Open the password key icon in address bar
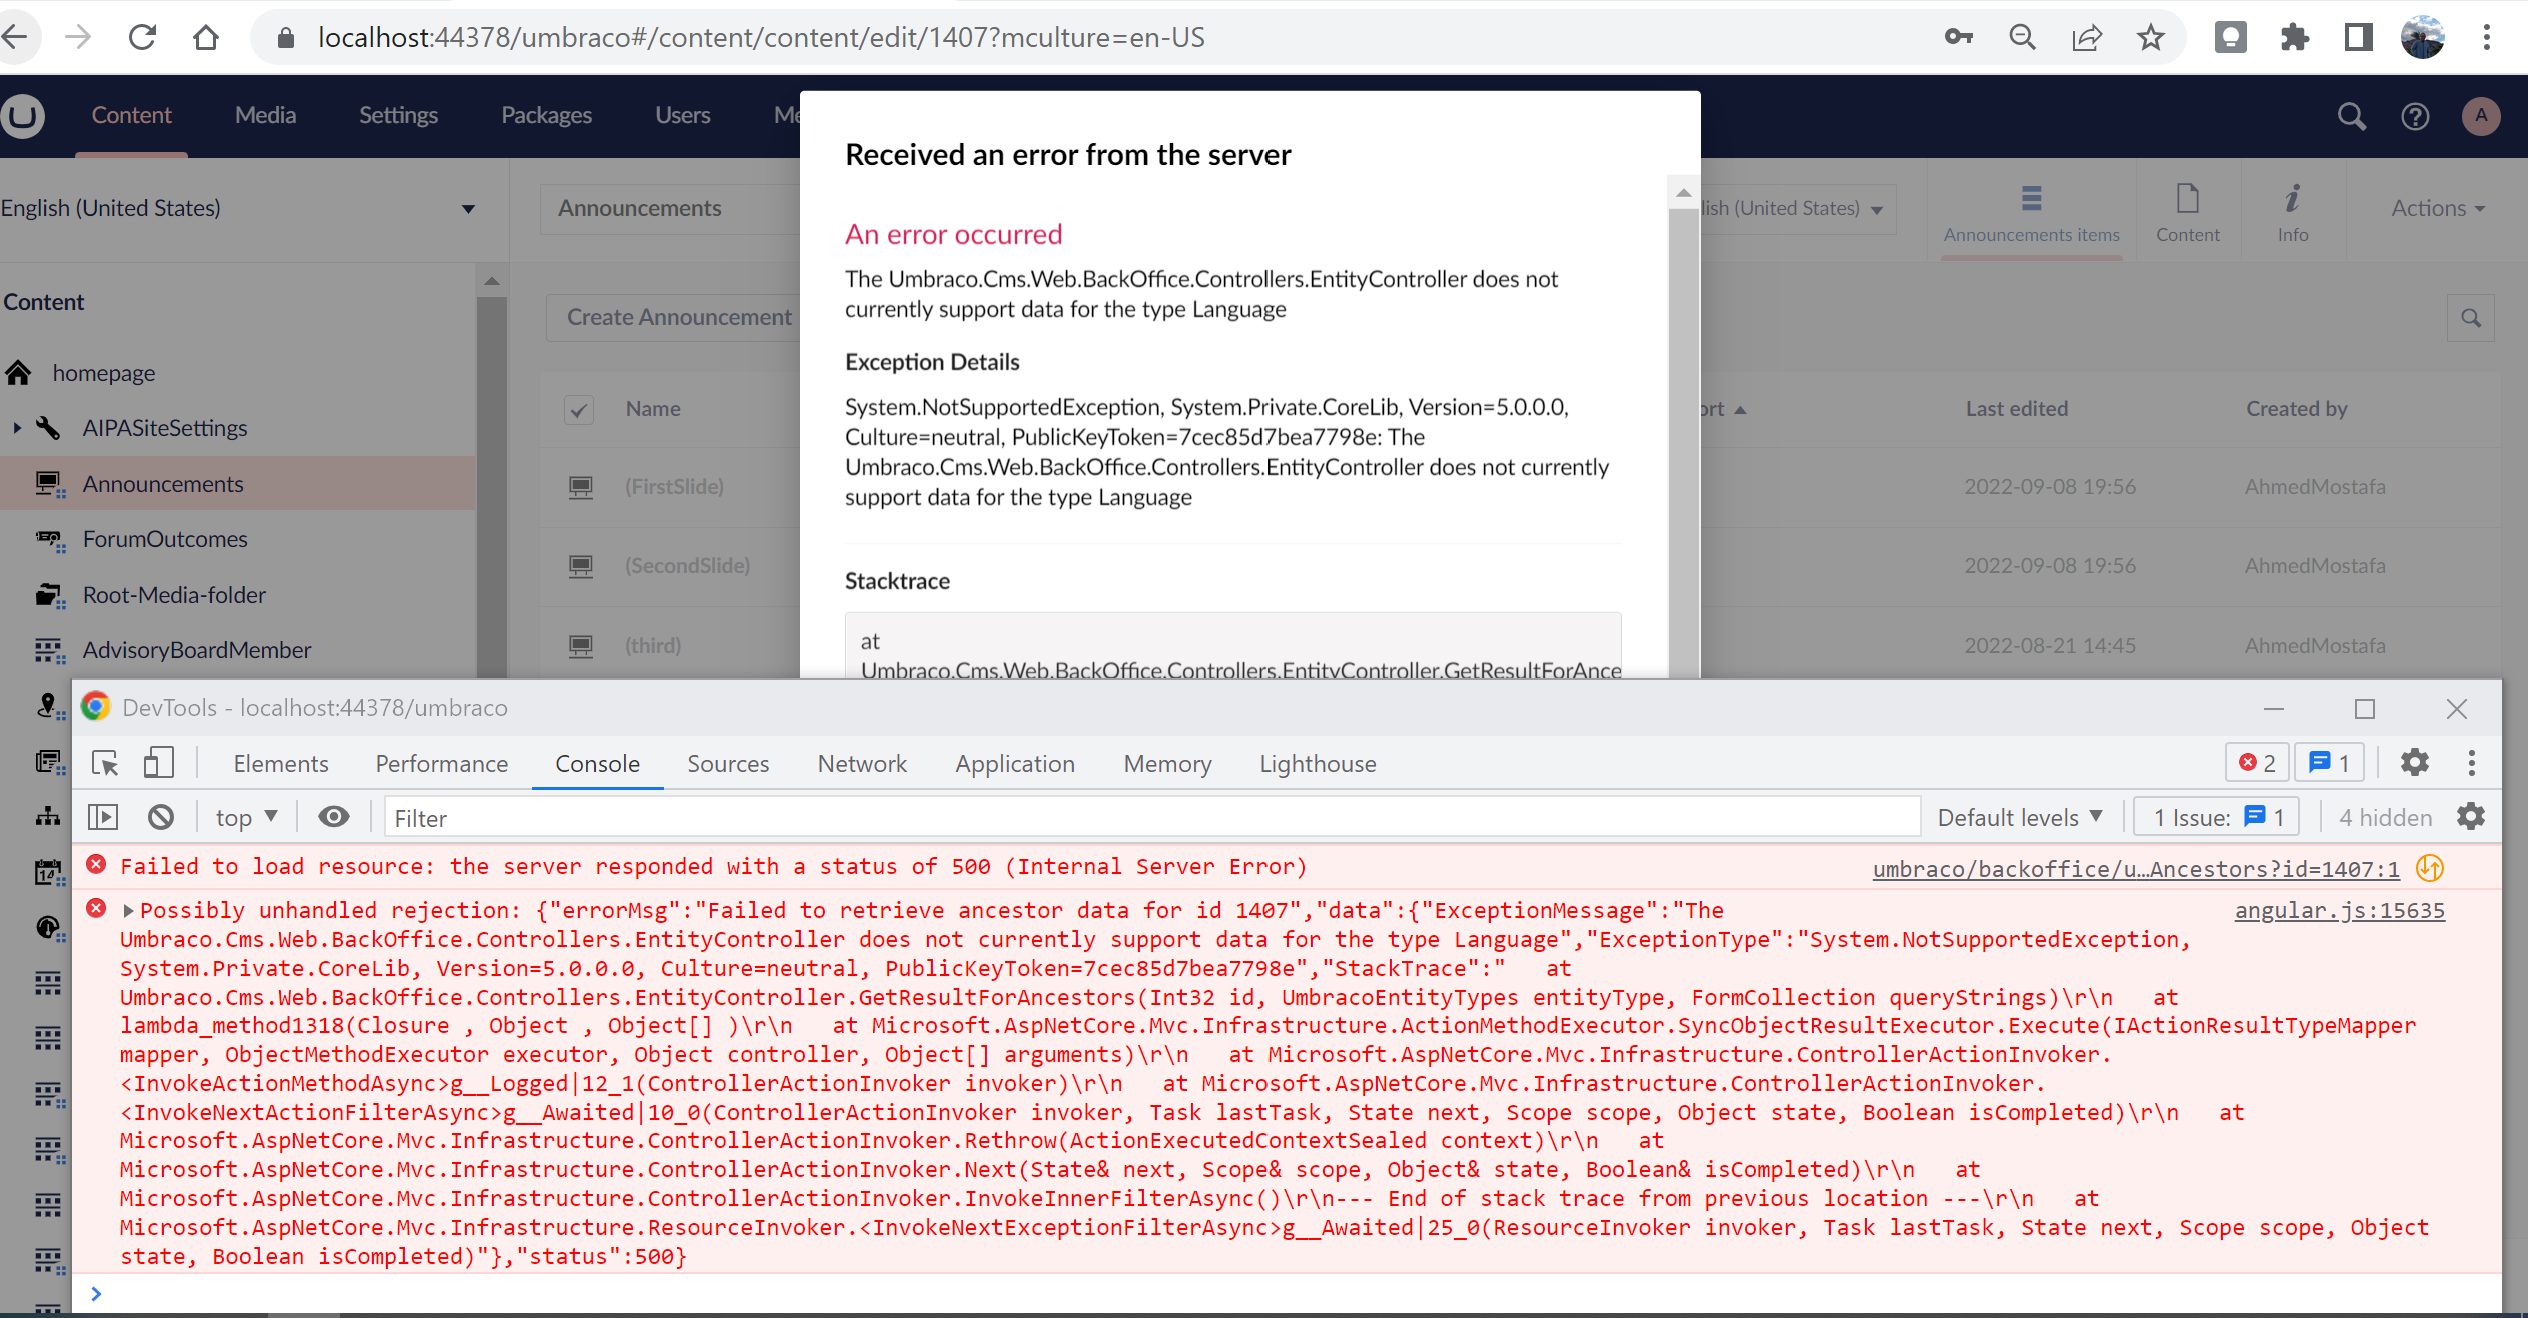This screenshot has height=1318, width=2528. 1958,37
